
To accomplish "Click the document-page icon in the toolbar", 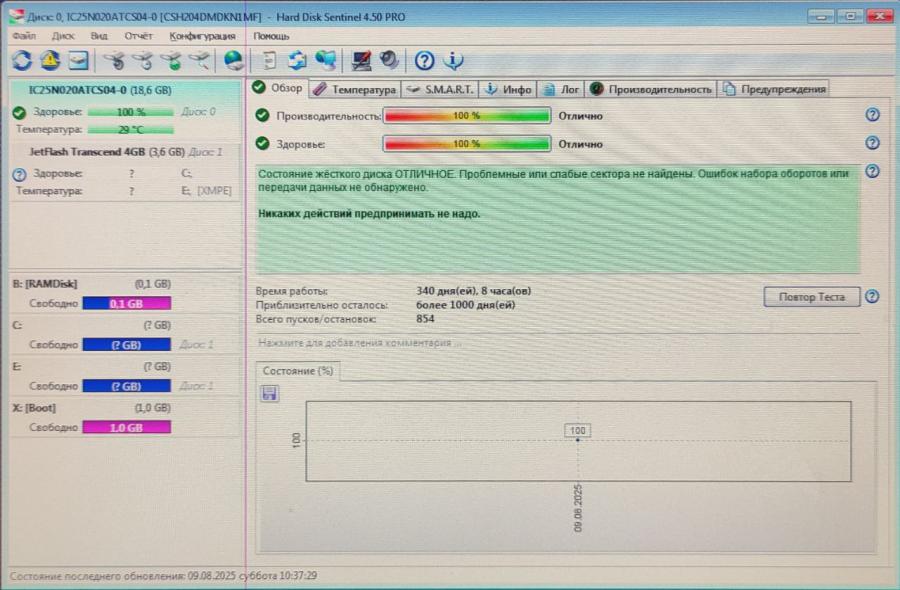I will (269, 60).
